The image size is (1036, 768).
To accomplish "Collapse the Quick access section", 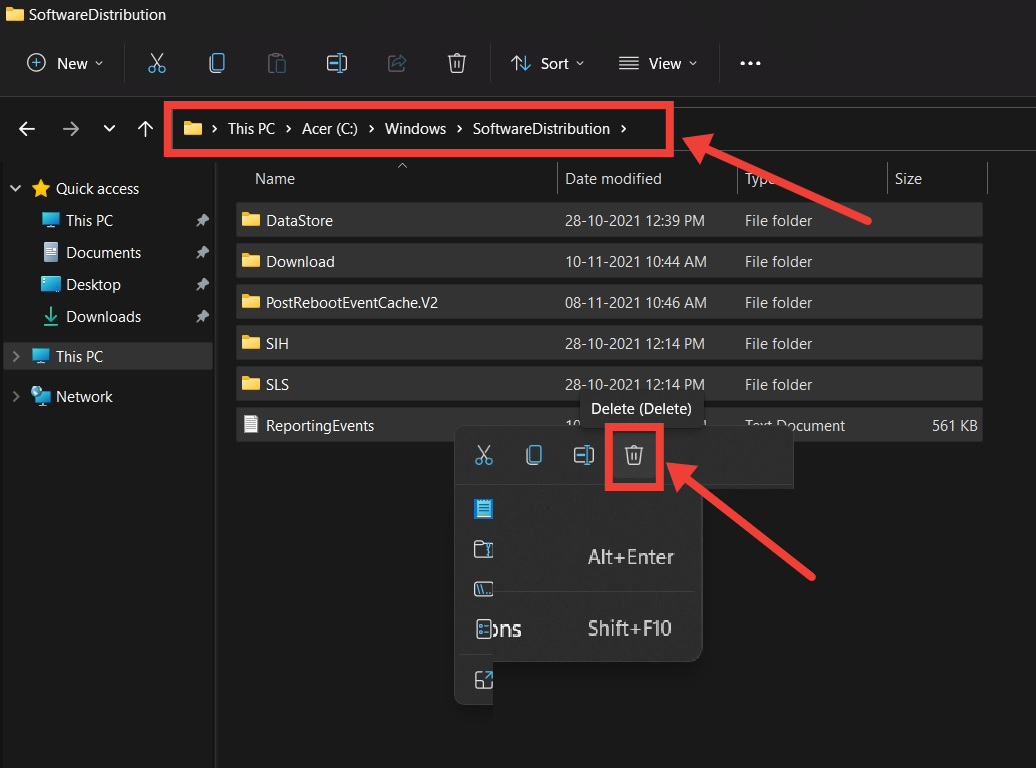I will pos(15,189).
